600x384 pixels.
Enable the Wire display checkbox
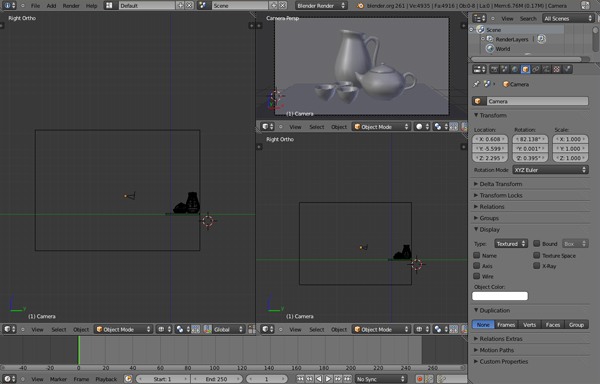click(477, 276)
